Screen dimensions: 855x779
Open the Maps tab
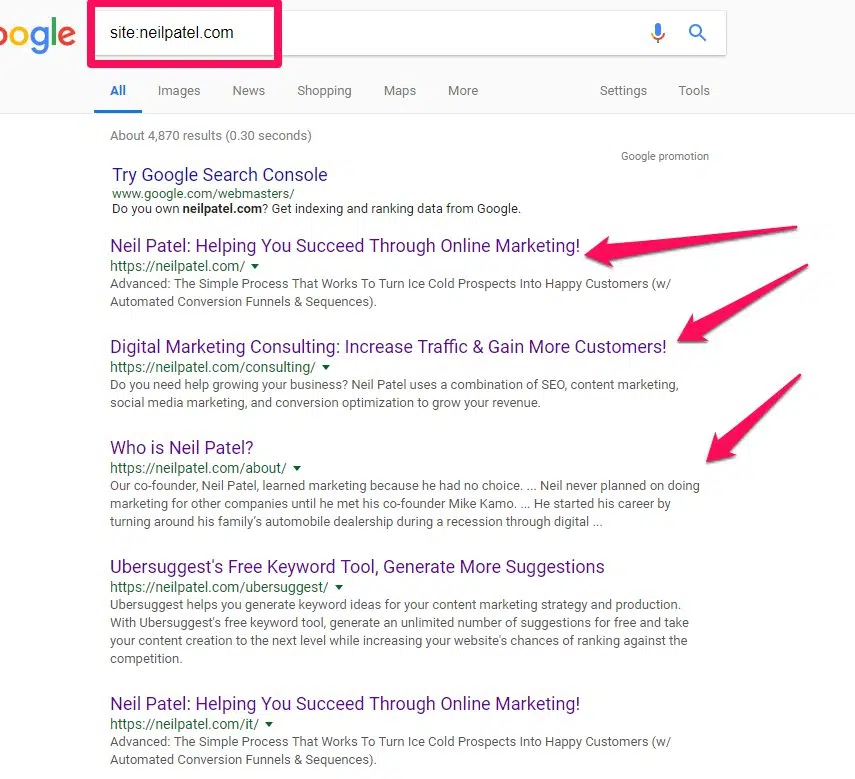click(400, 90)
